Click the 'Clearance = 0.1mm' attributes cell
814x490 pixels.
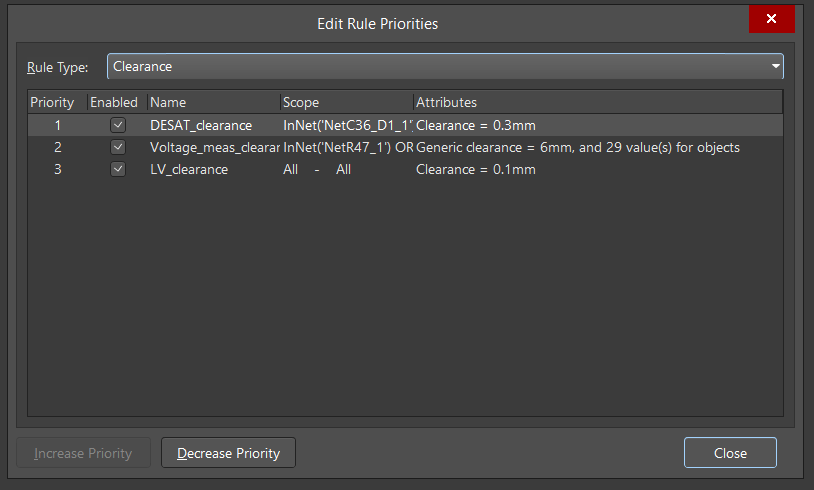[476, 169]
